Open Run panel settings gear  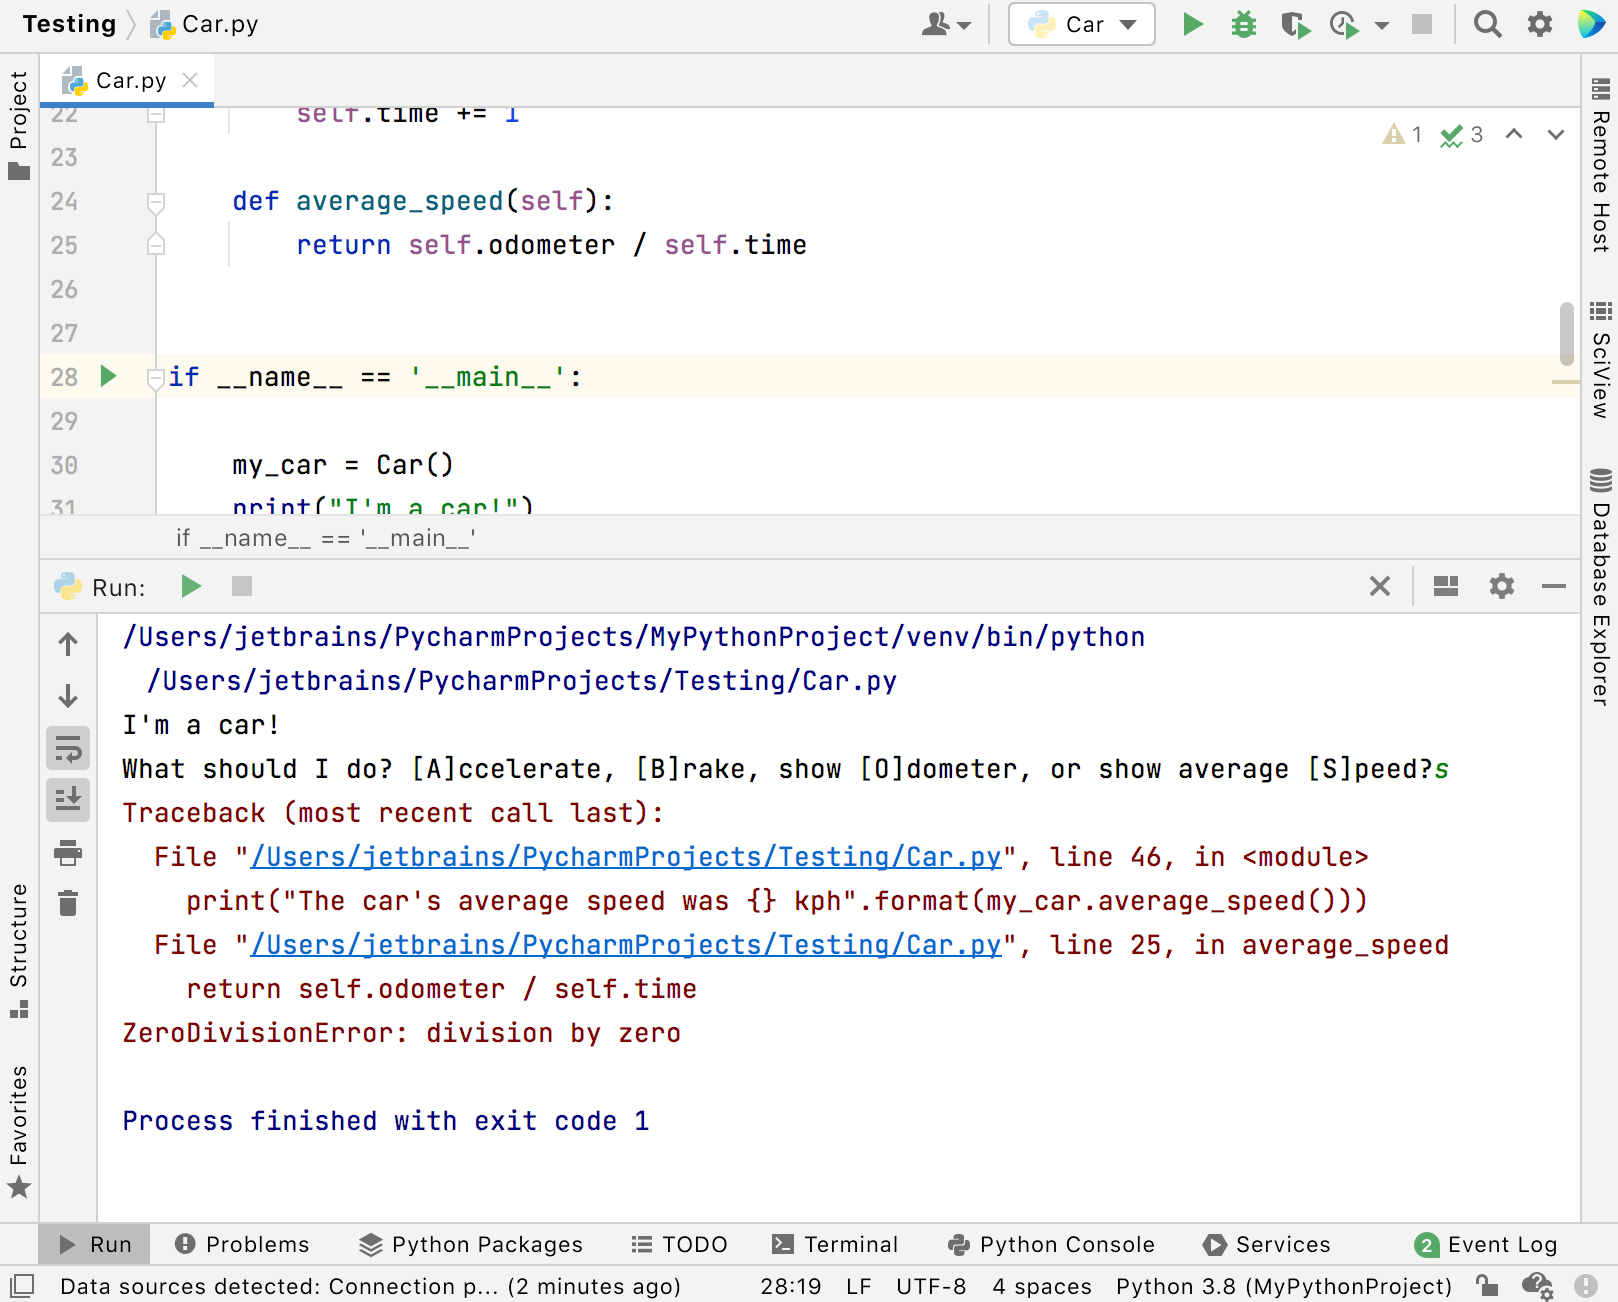point(1501,586)
